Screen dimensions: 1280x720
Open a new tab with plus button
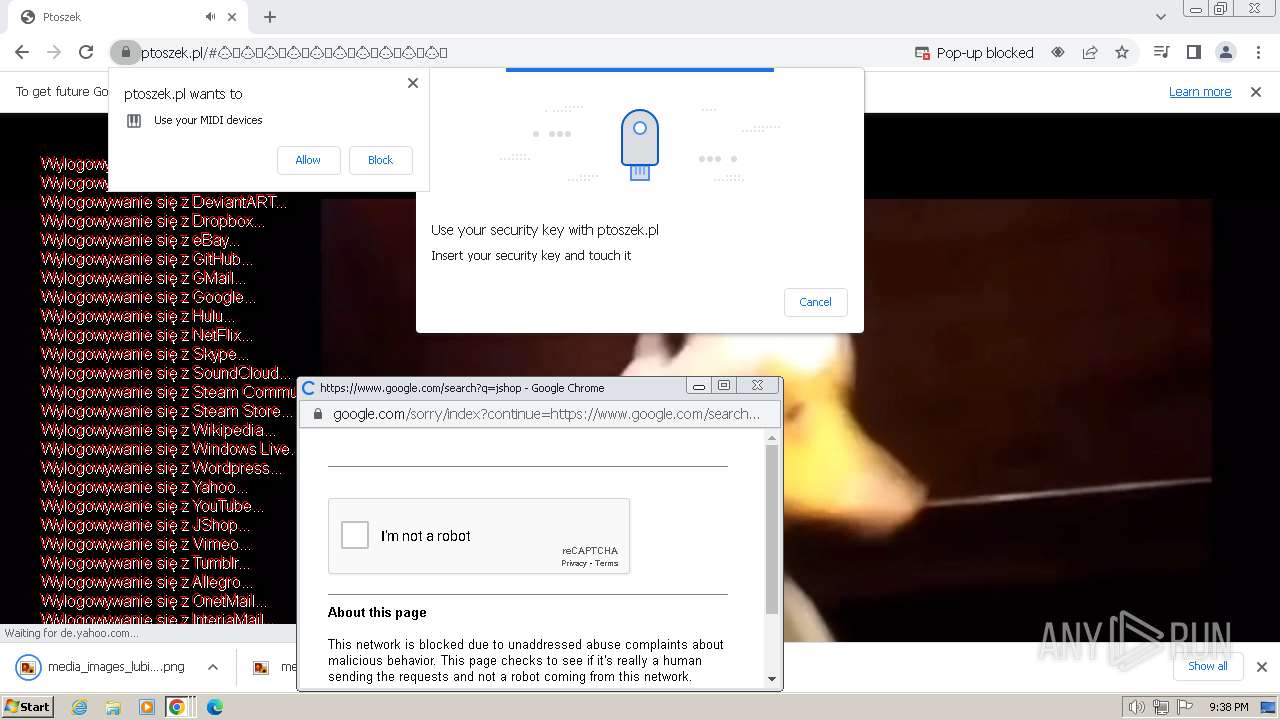(270, 17)
